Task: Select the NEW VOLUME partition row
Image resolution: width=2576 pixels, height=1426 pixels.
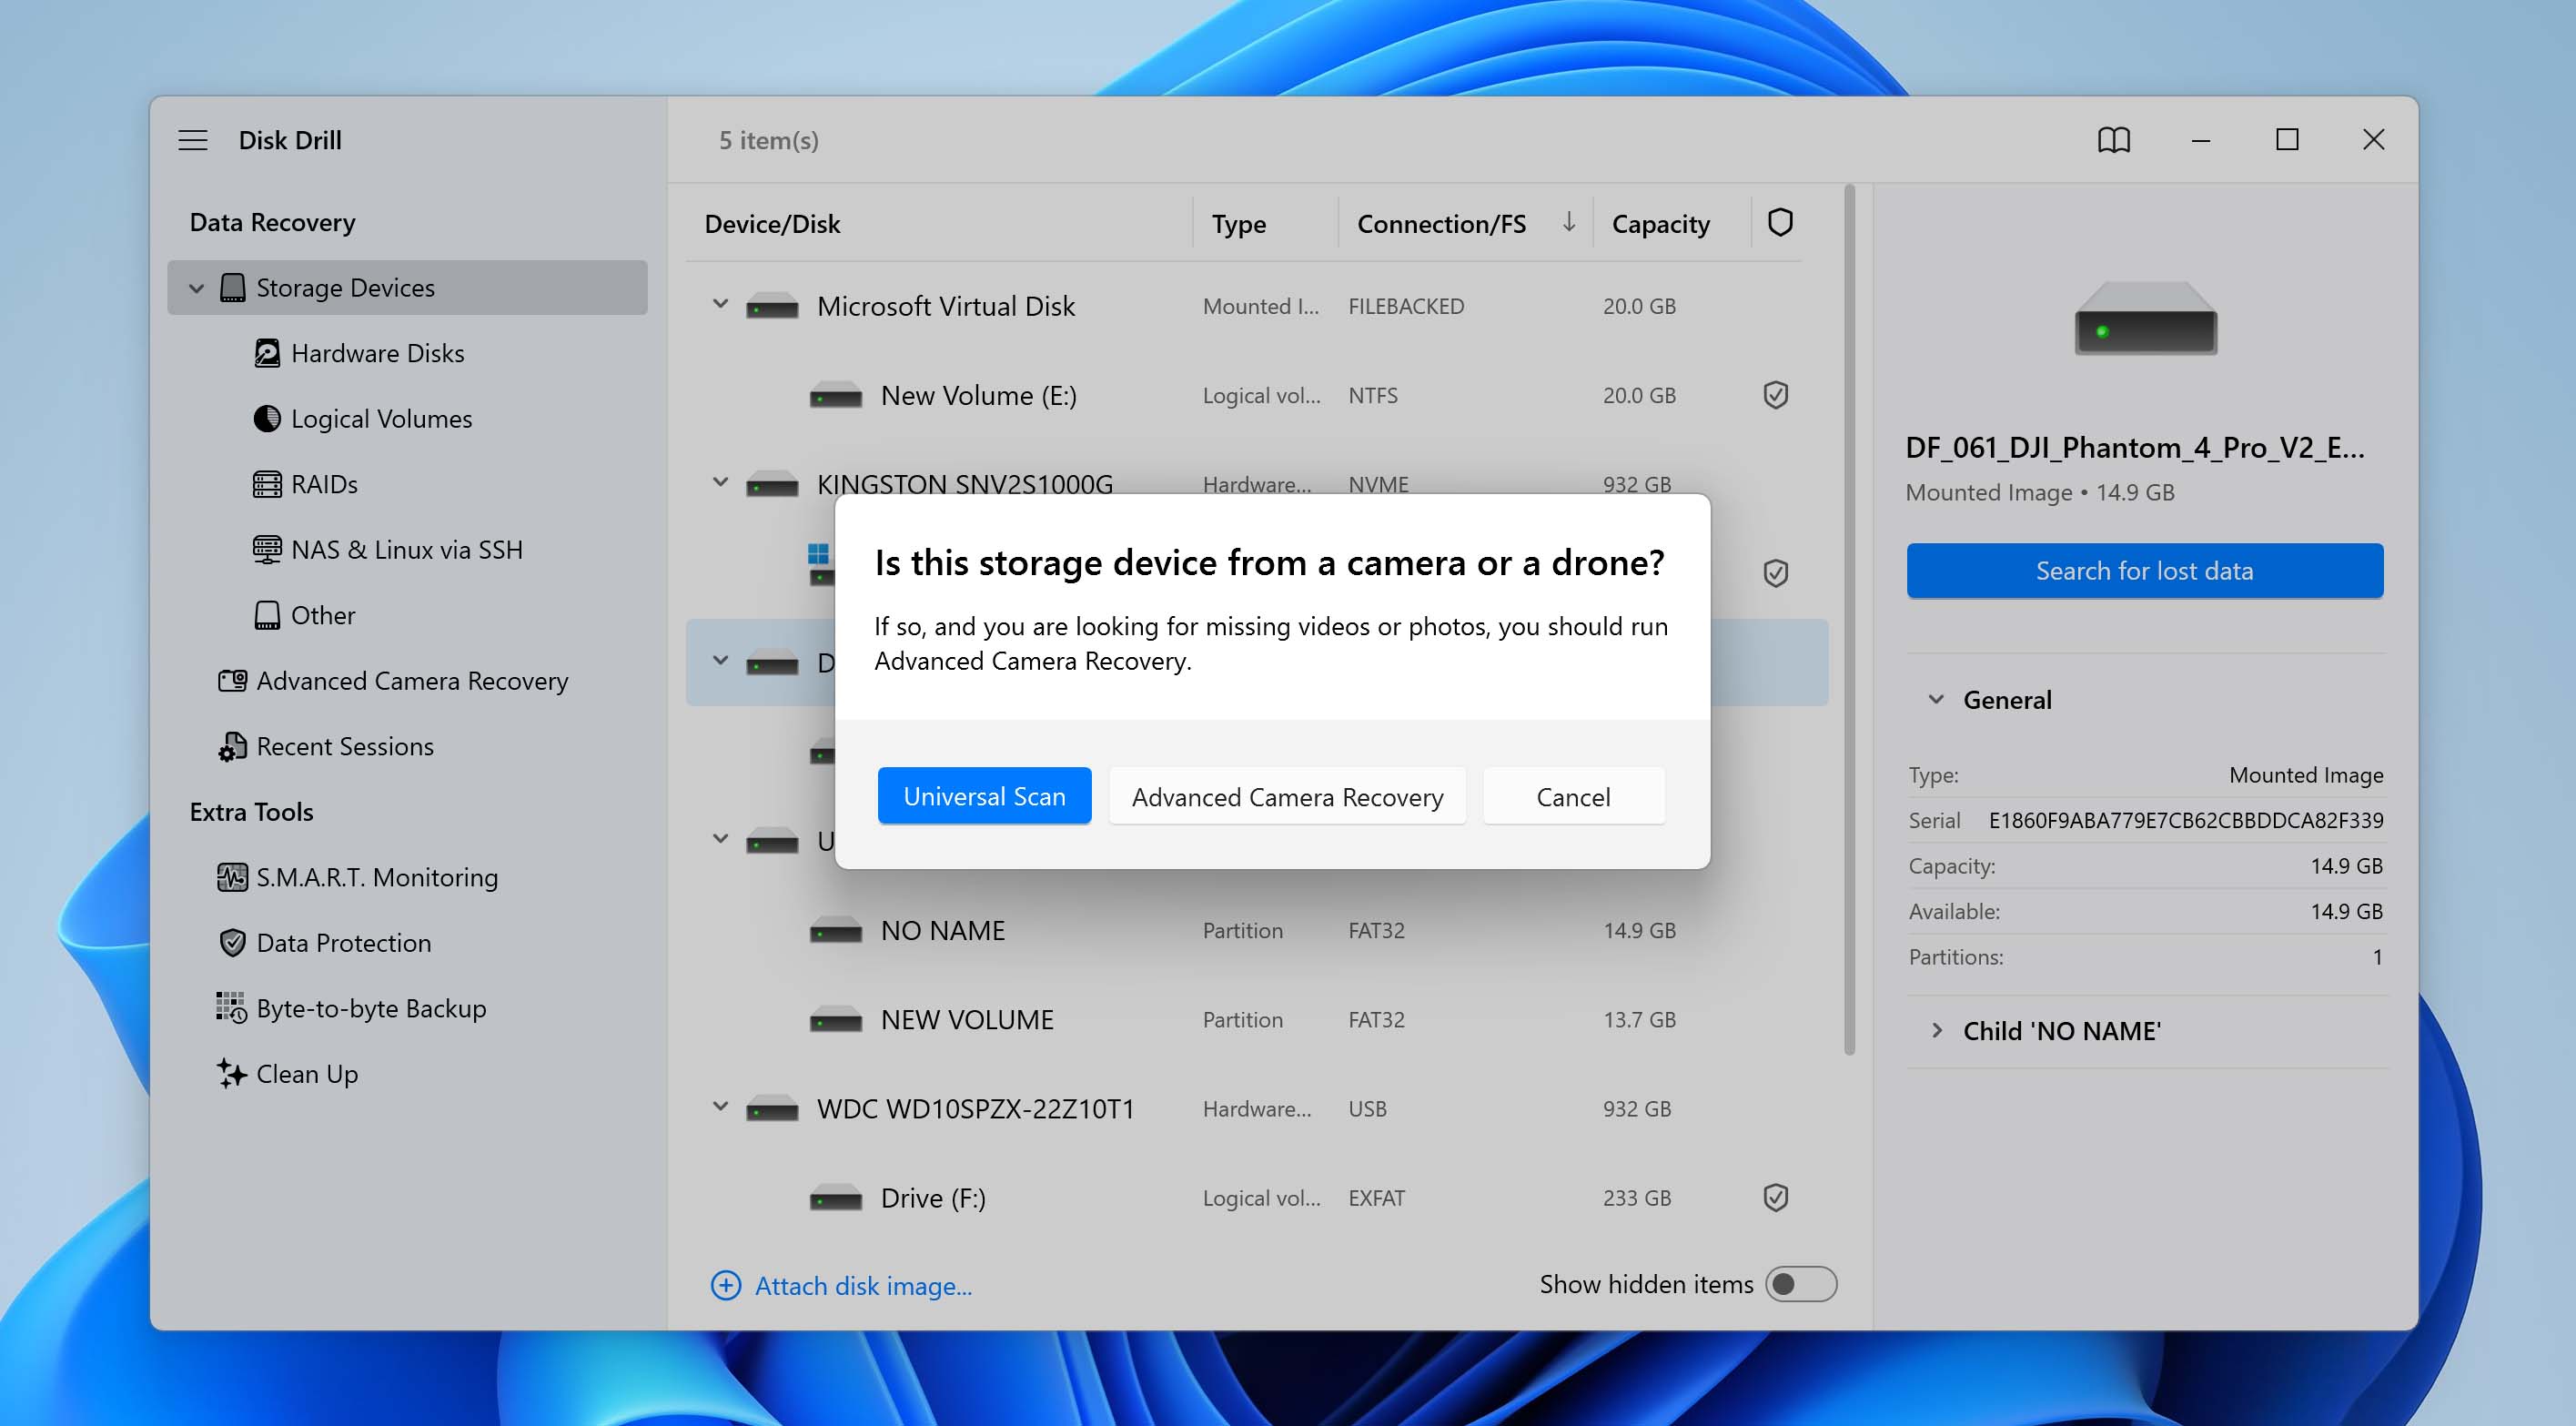Action: pyautogui.click(x=1256, y=1019)
